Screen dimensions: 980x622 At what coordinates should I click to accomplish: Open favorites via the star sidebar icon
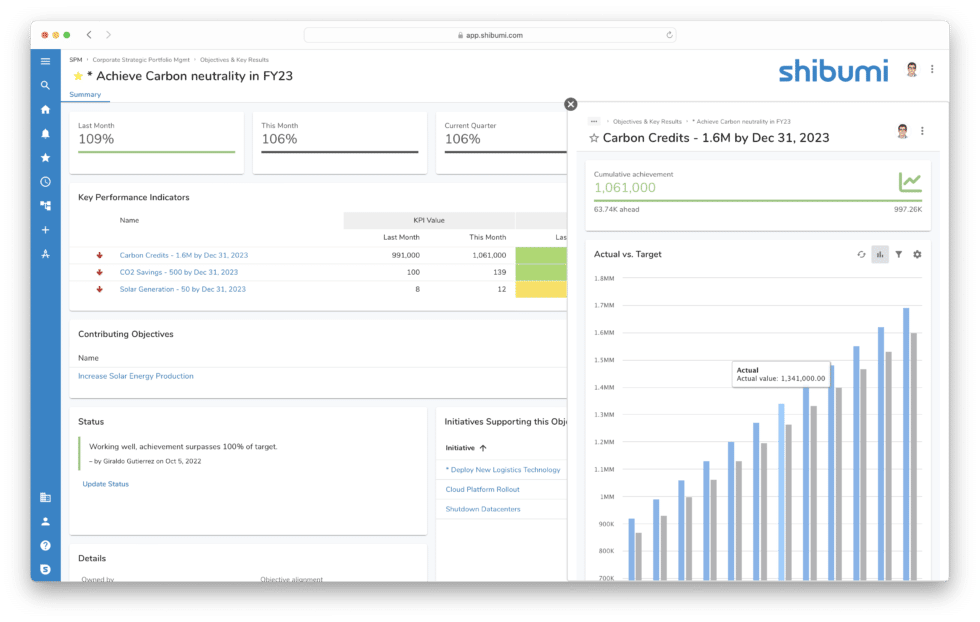pos(44,157)
